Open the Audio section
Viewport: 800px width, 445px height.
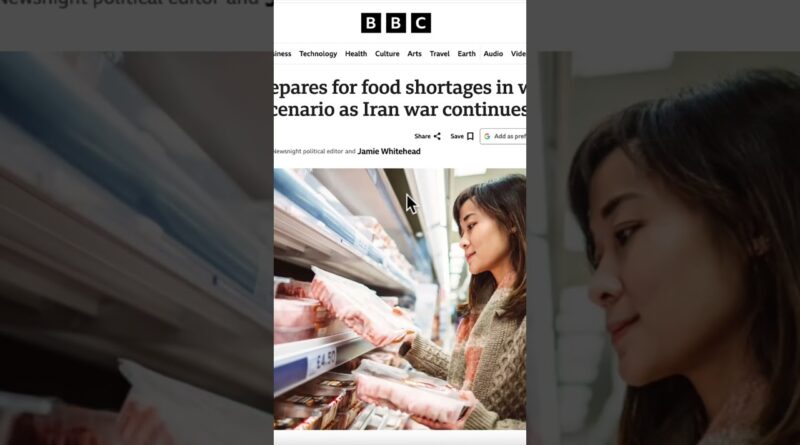point(493,54)
